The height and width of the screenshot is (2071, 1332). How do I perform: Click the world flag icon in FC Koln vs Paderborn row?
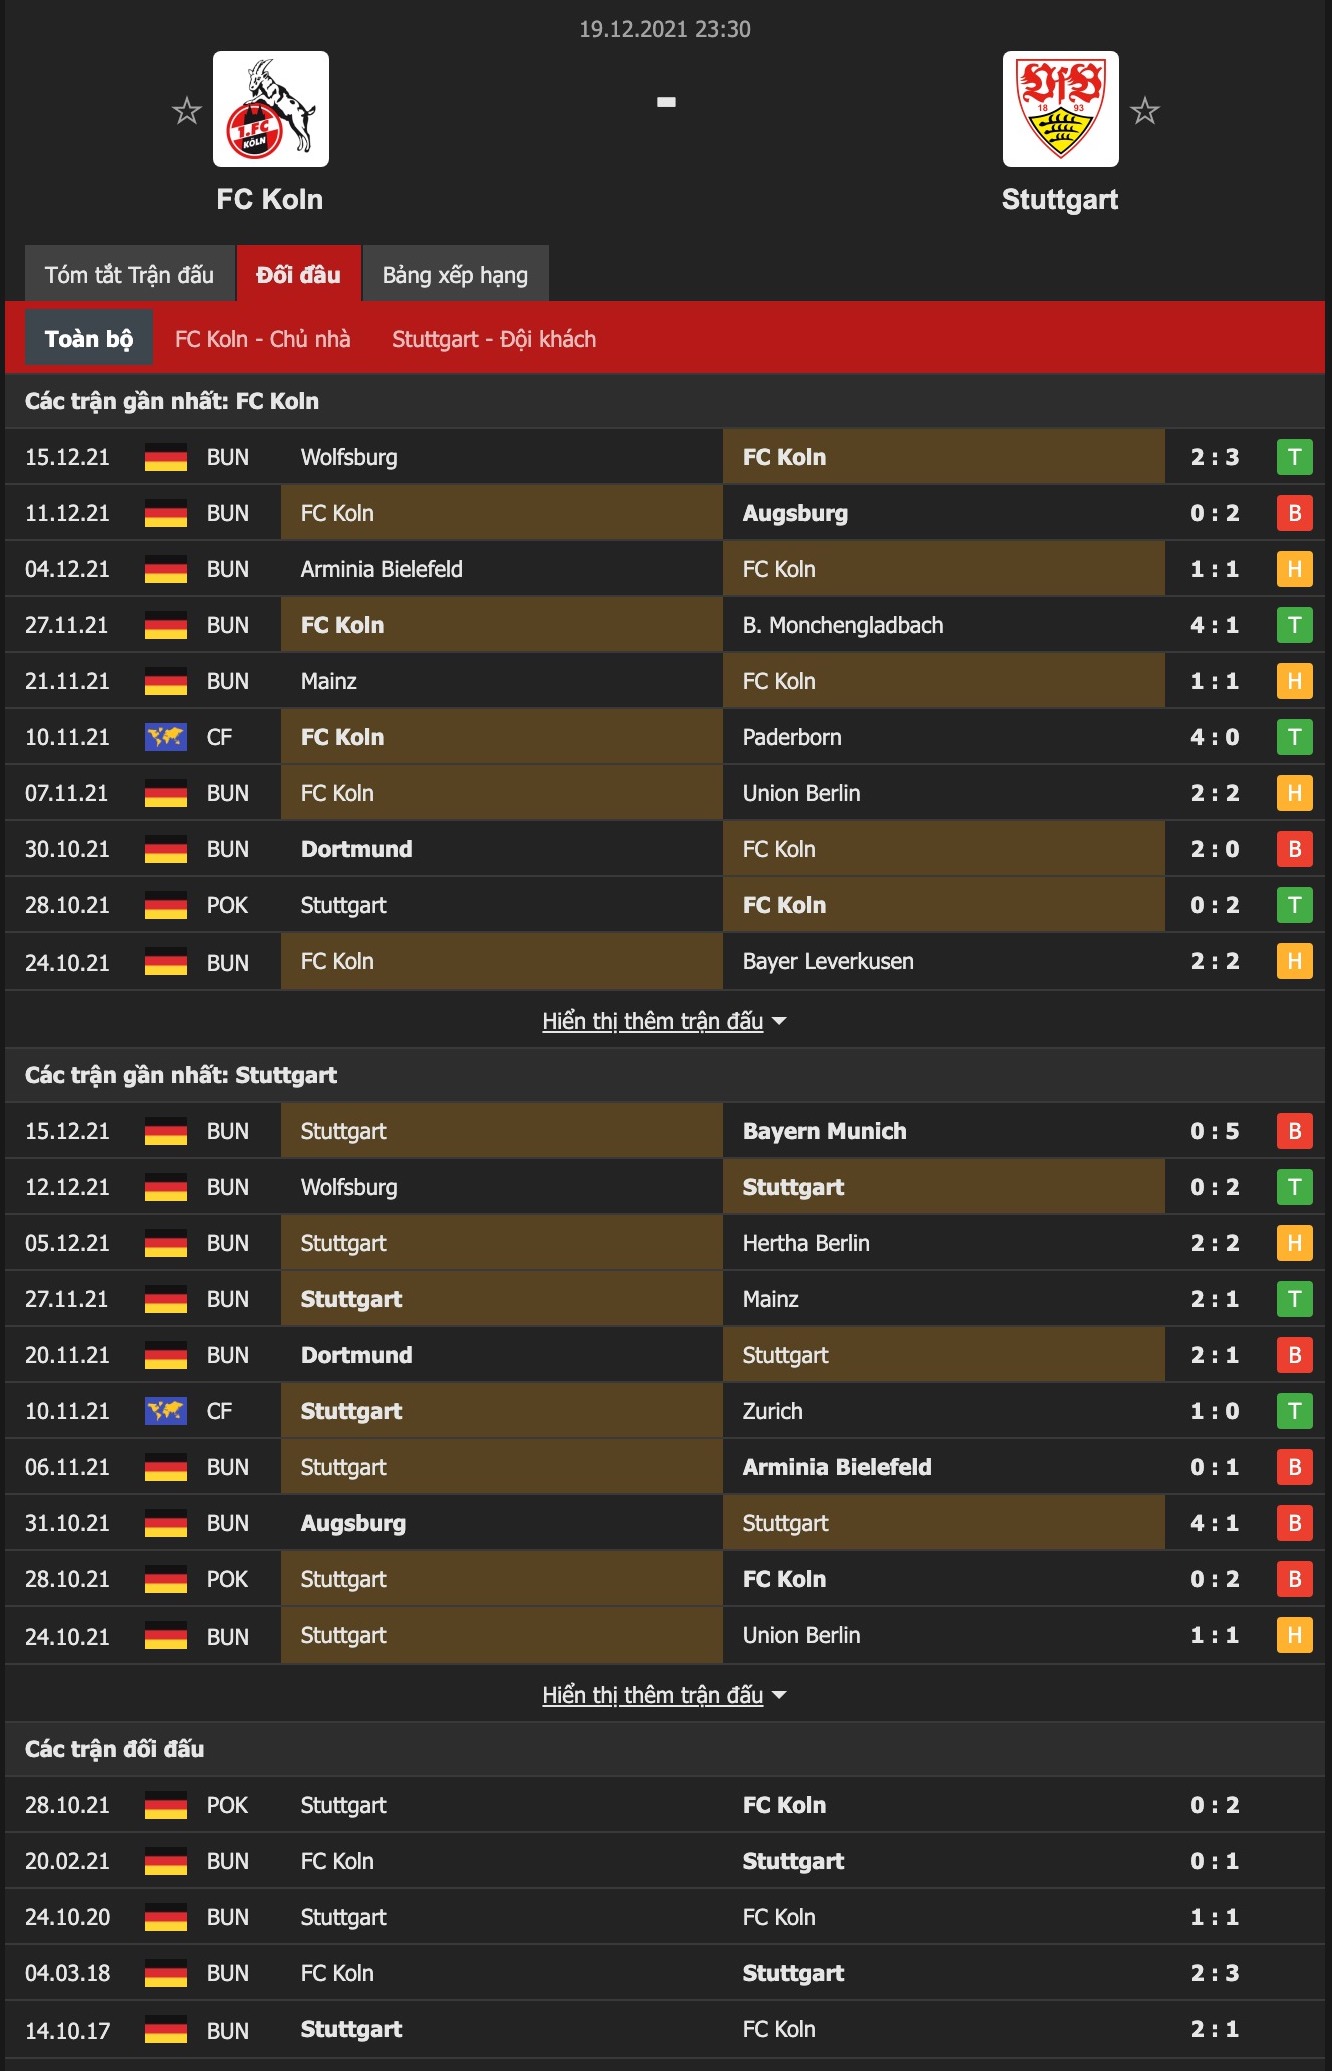click(166, 737)
